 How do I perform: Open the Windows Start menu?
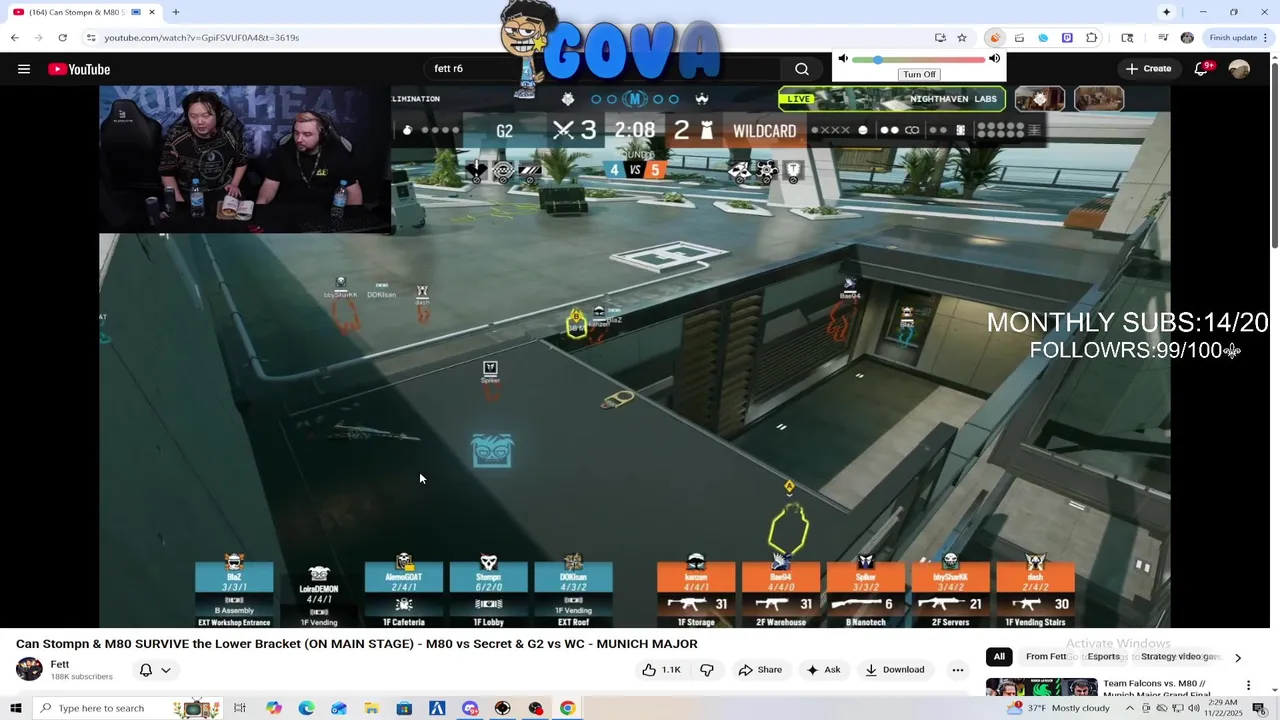(15, 708)
